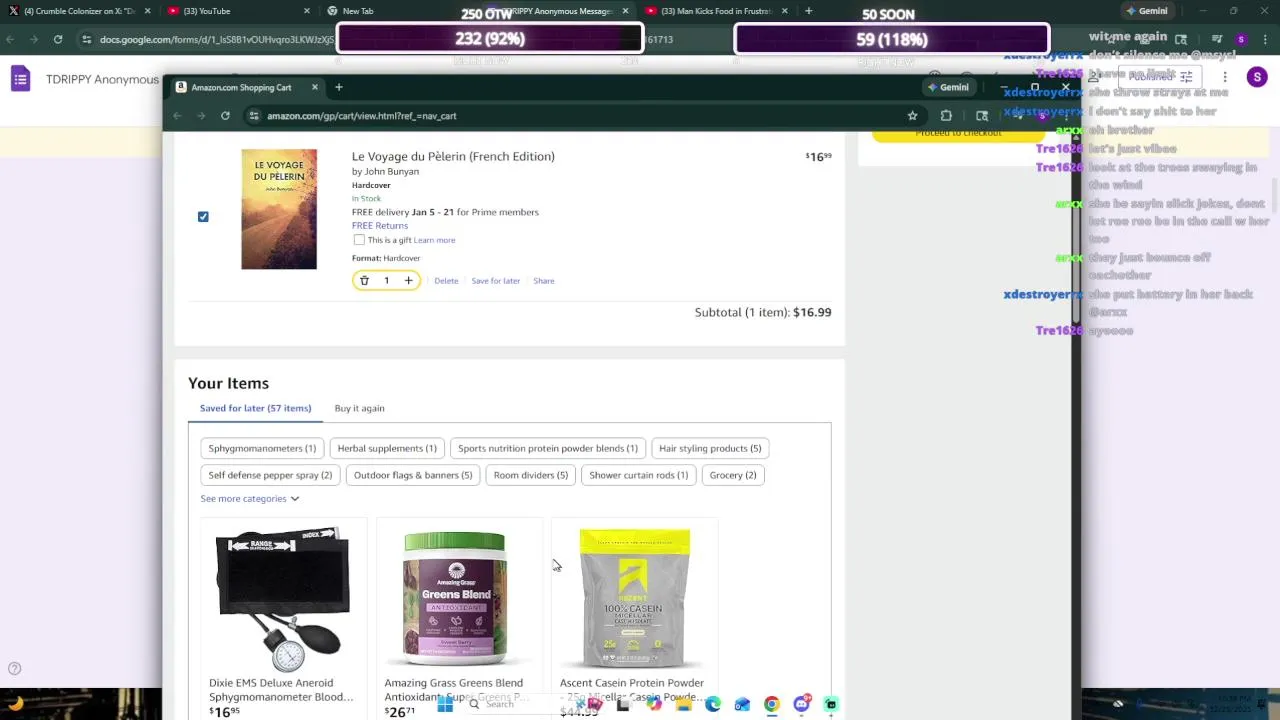Open 'Learn more' about gift option

pyautogui.click(x=434, y=240)
